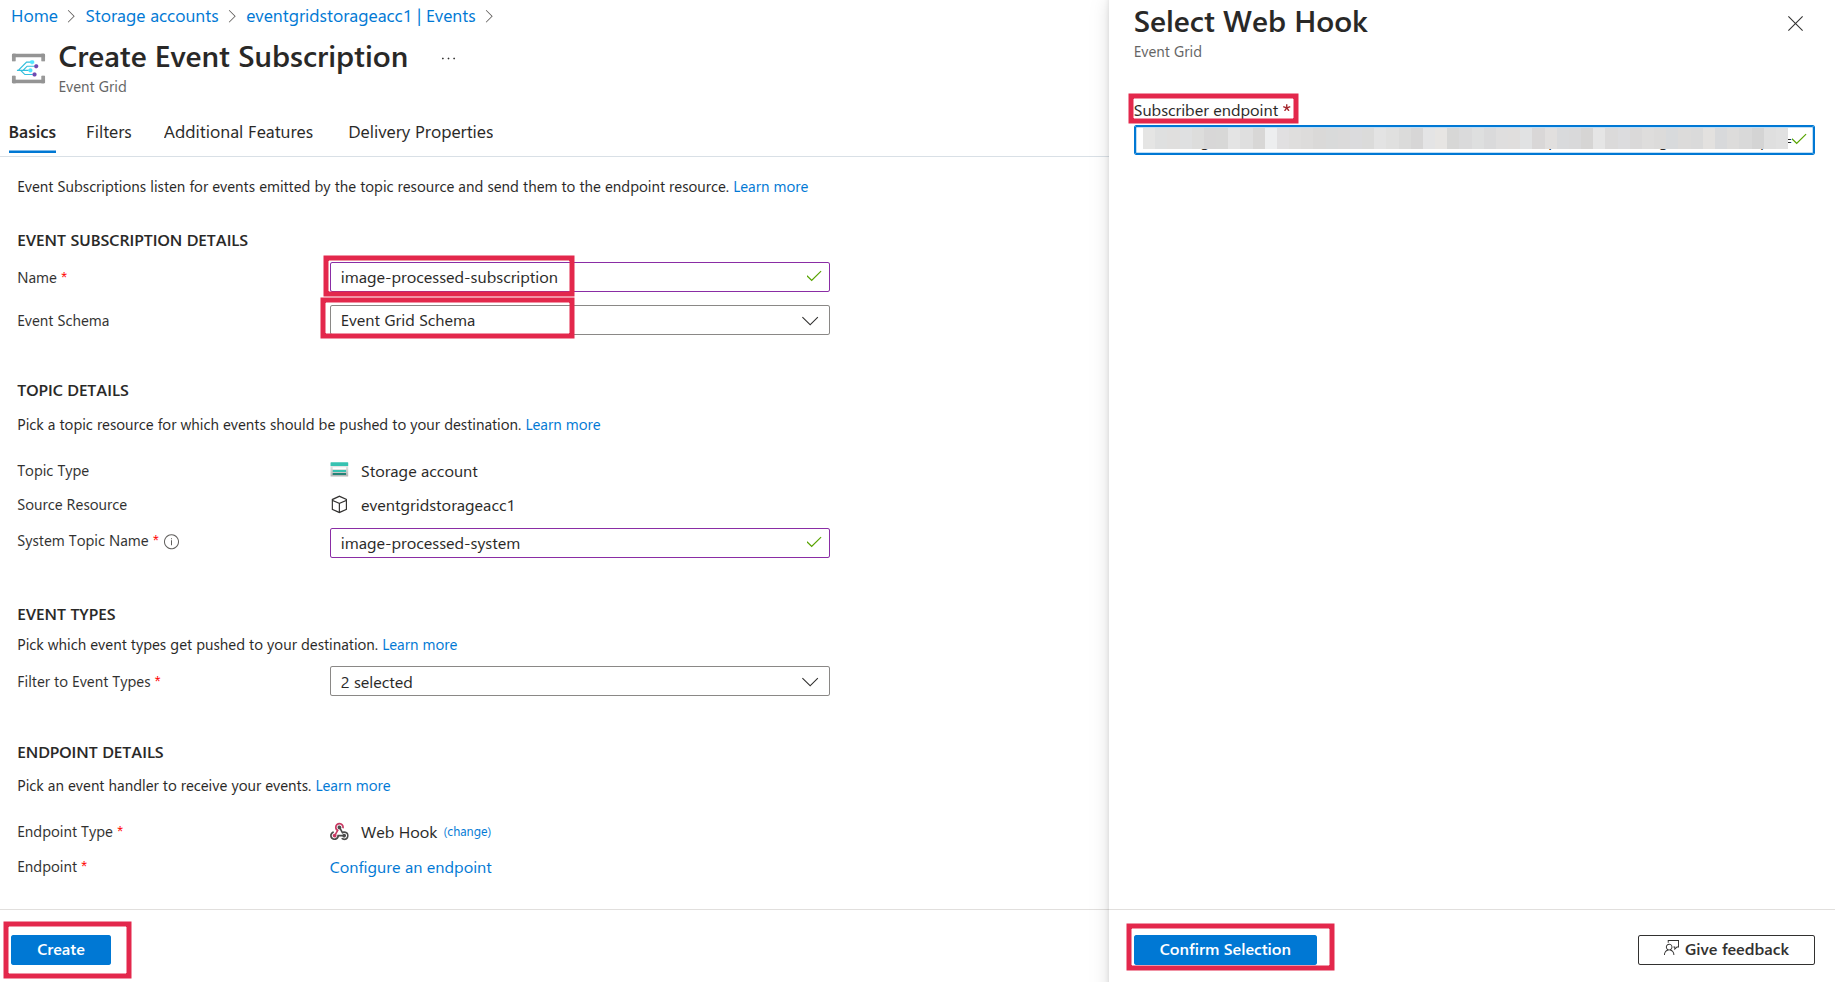Click the Storage account topic type icon
The width and height of the screenshot is (1835, 982).
pos(340,470)
